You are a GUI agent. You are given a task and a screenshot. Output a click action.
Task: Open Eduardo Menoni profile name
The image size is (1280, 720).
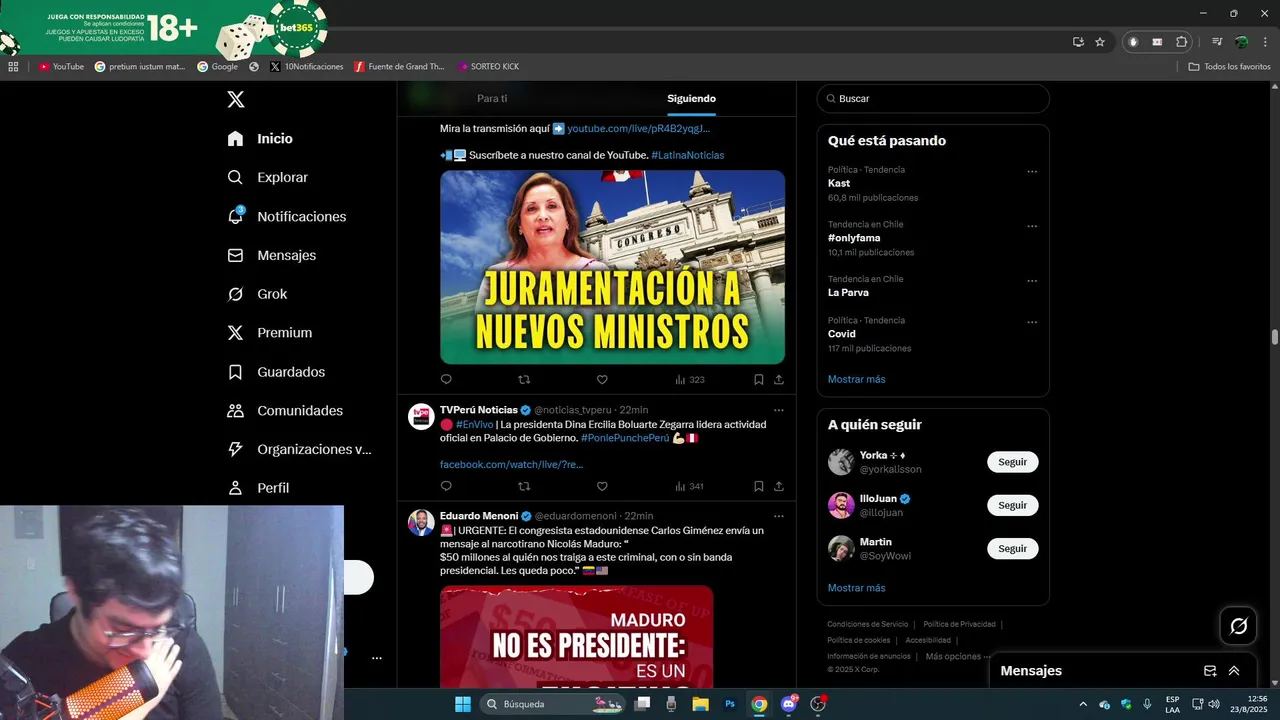pos(478,516)
